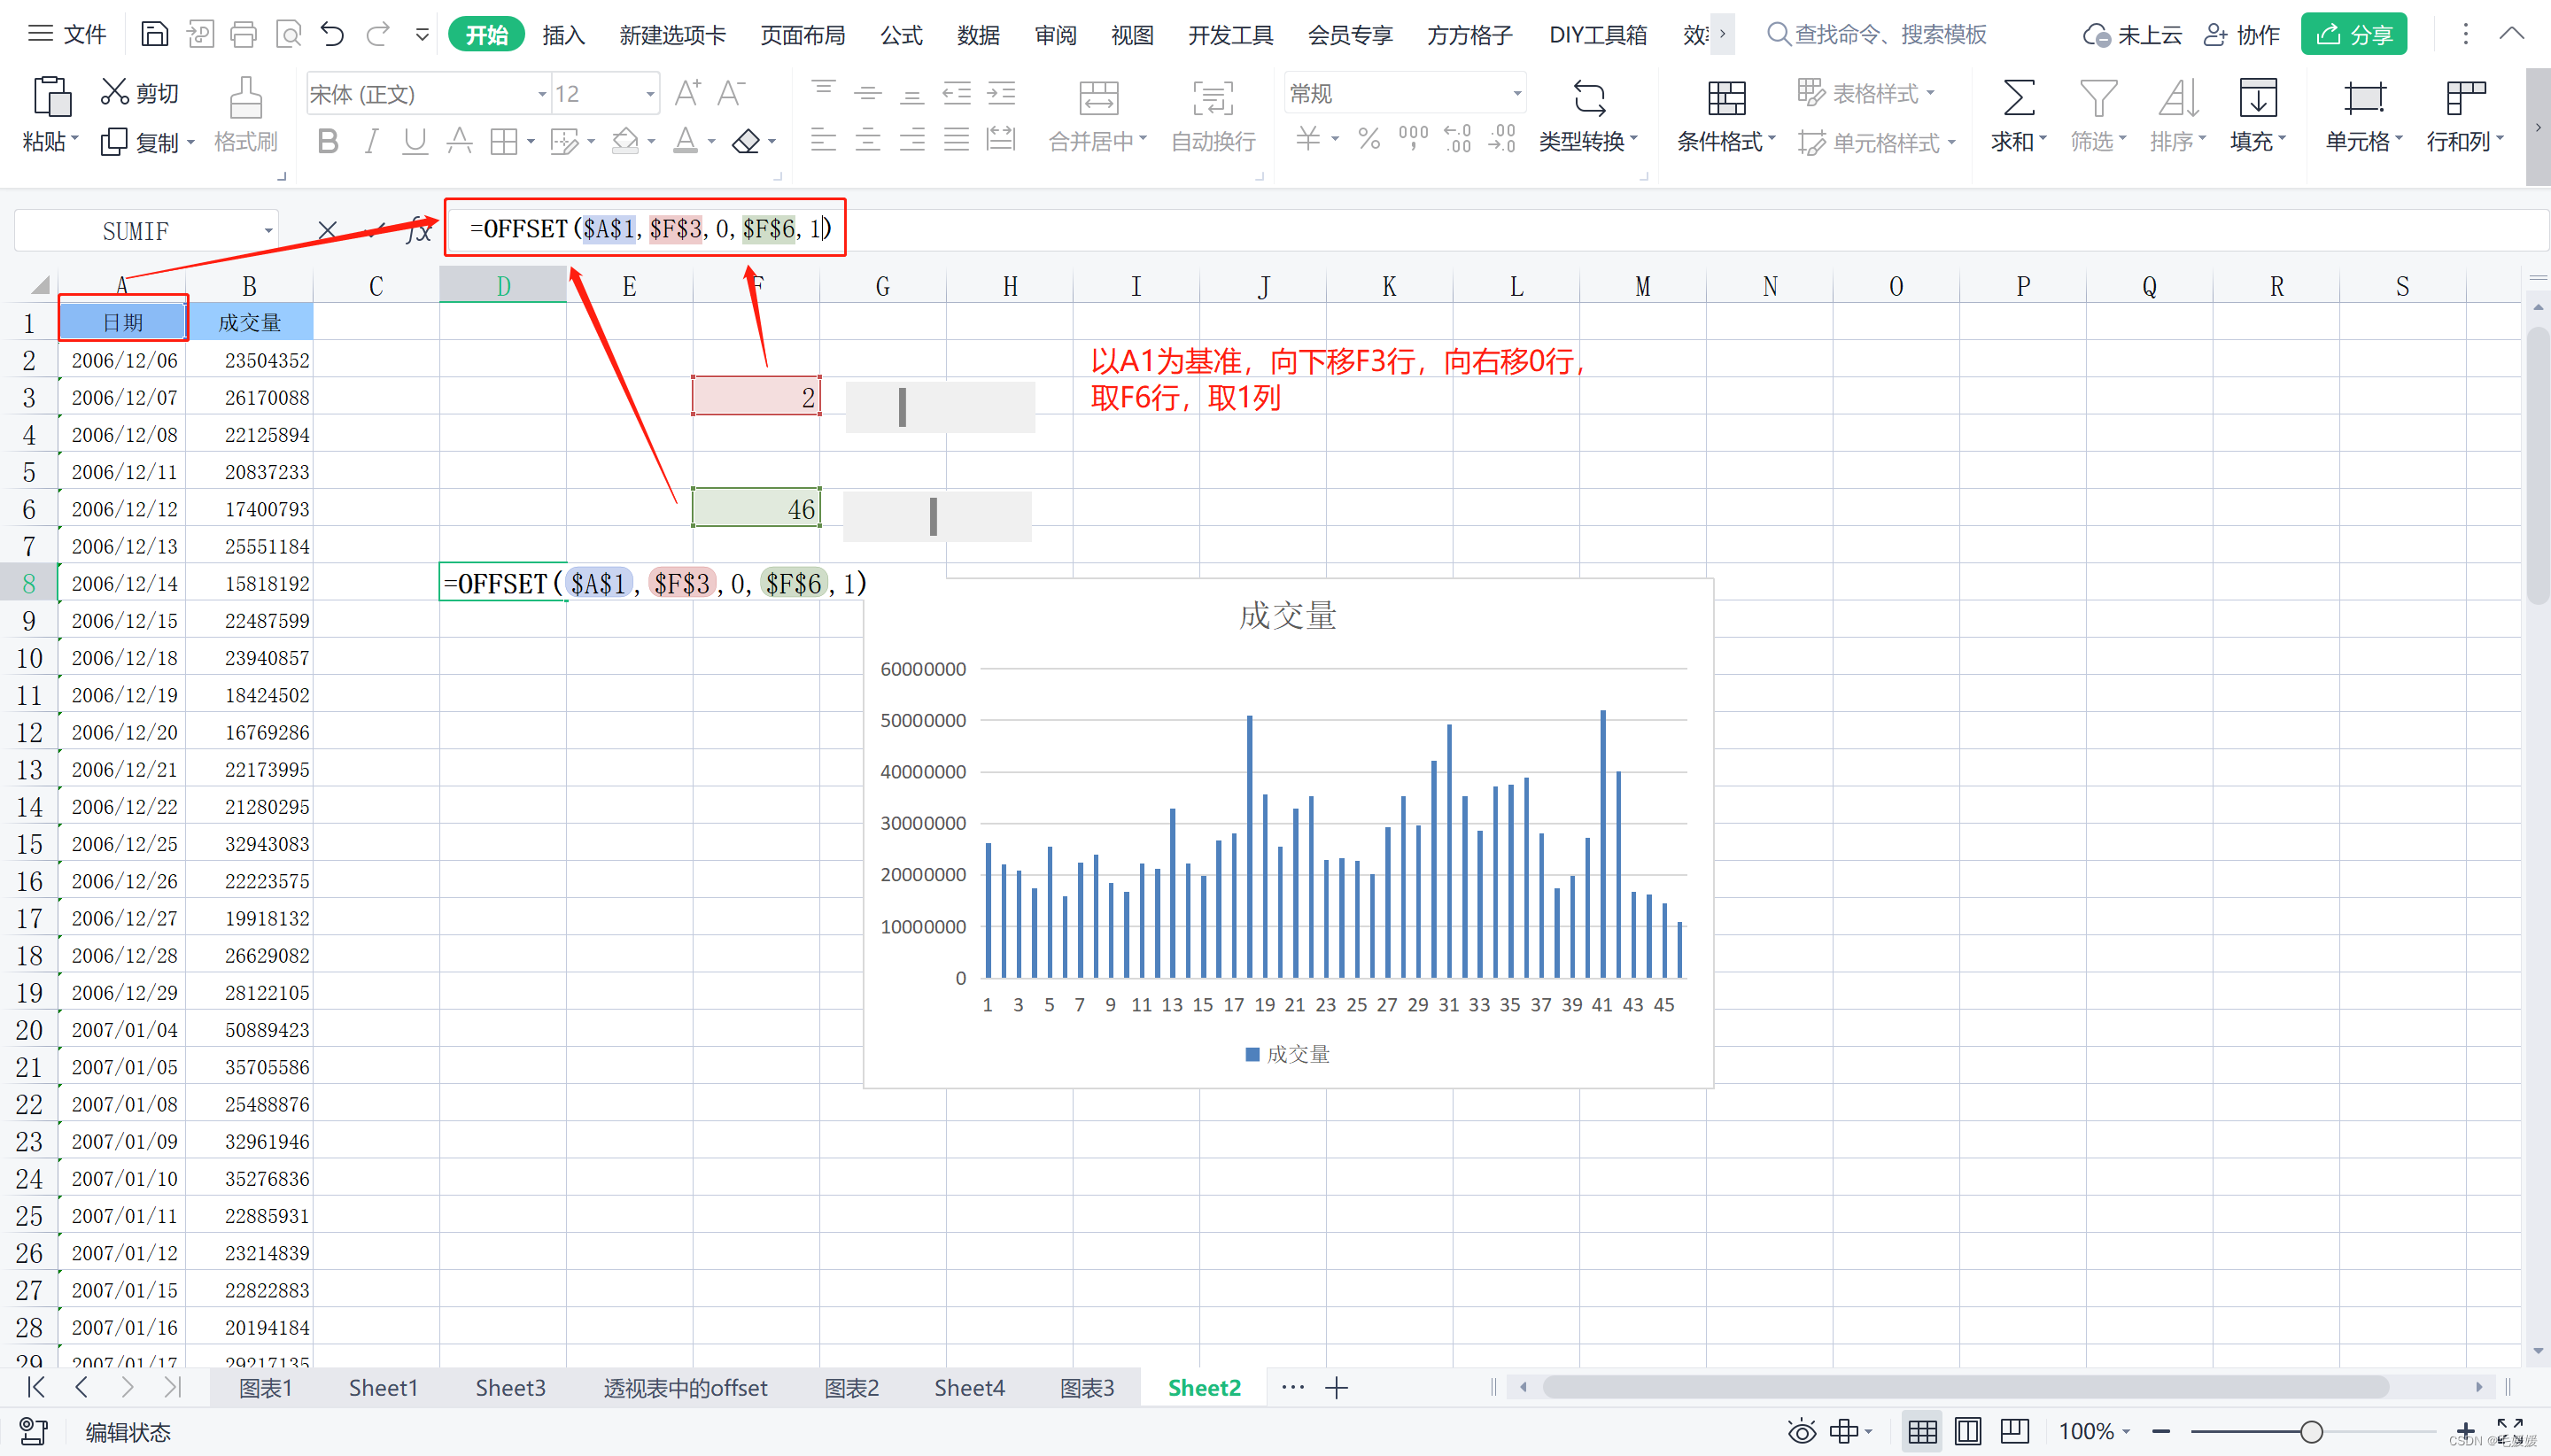The image size is (2551, 1456).
Task: Click the scroll bar control next to F6
Action: (937, 516)
